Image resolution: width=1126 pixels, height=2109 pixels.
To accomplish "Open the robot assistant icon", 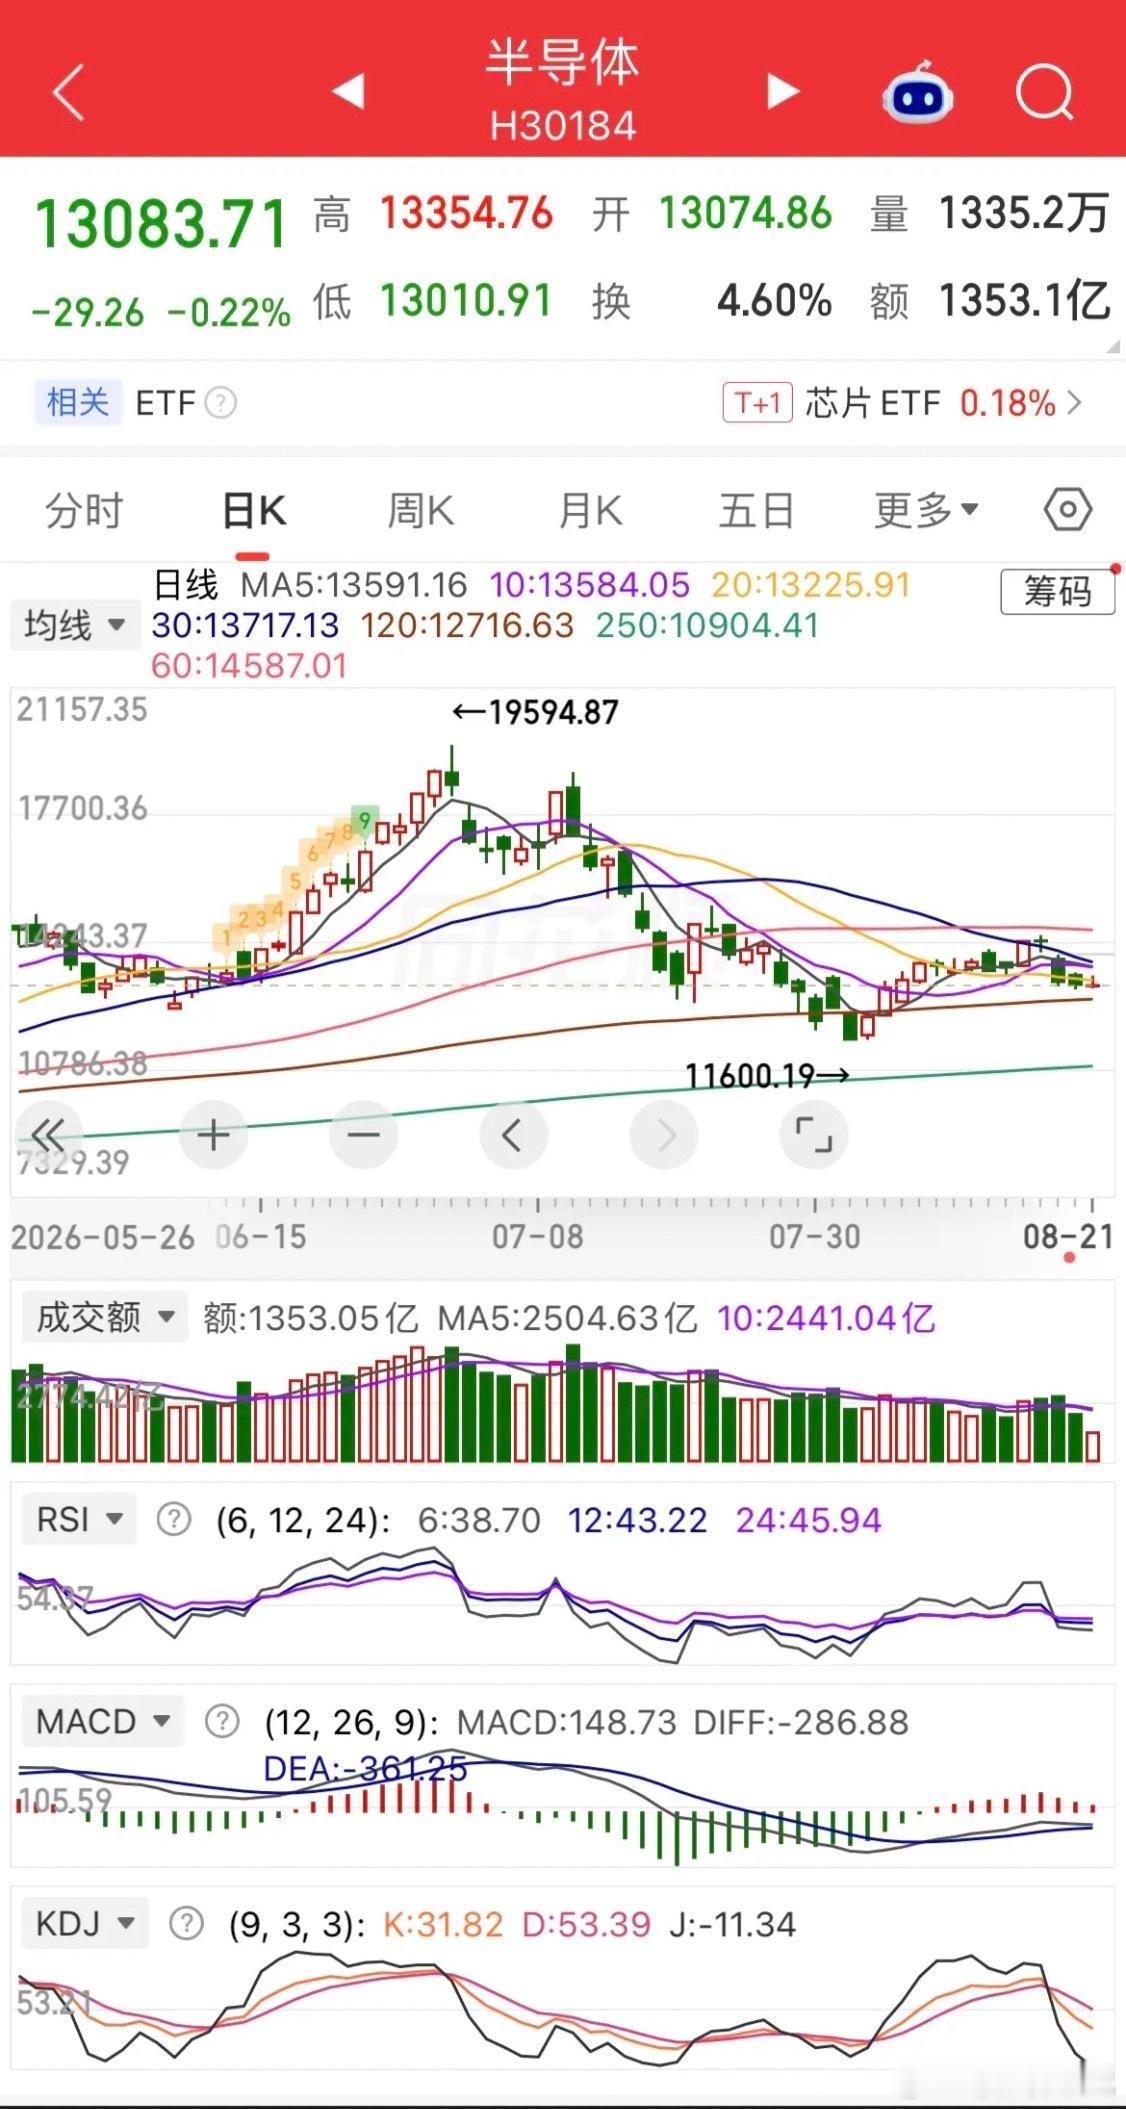I will (x=917, y=93).
